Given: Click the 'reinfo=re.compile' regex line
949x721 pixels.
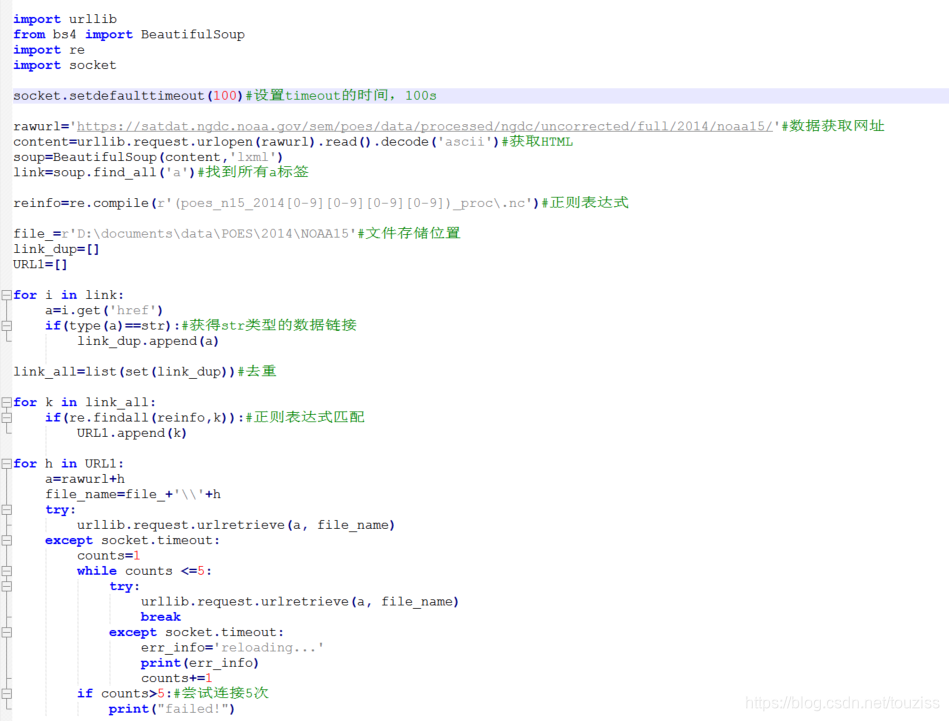Looking at the screenshot, I should pos(321,203).
